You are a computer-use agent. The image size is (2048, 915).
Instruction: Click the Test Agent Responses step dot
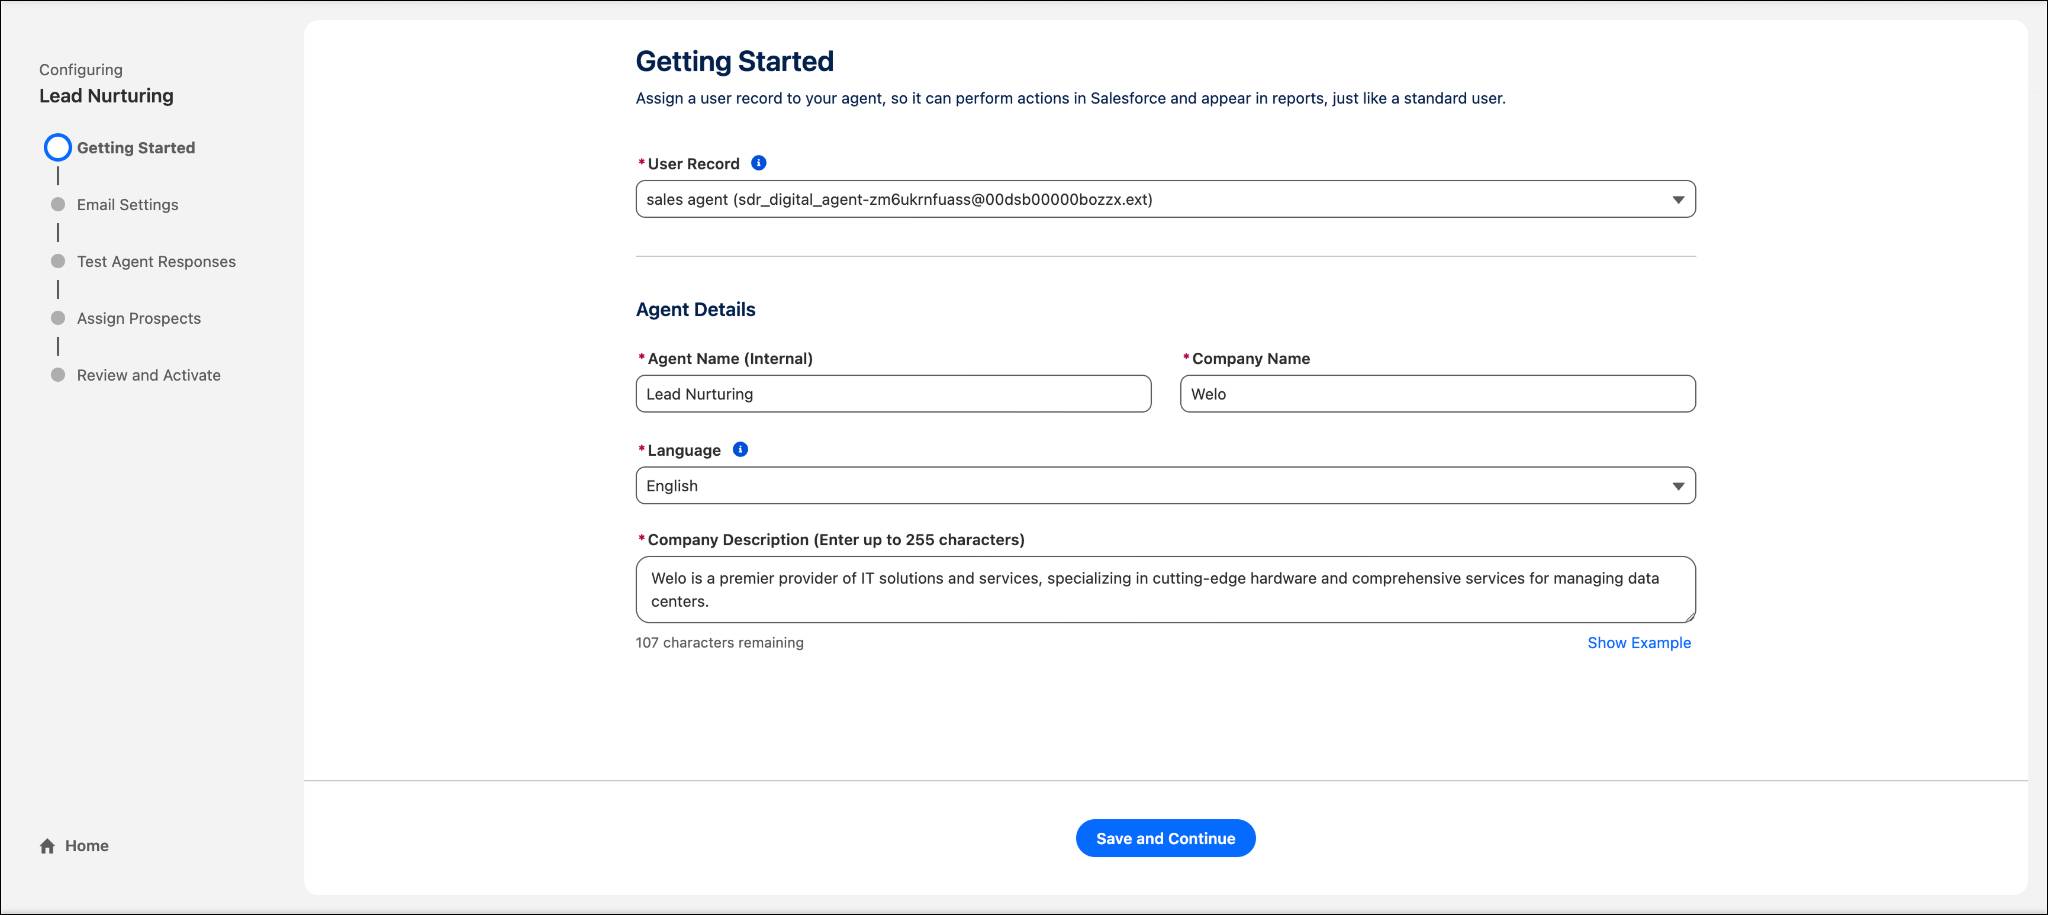click(58, 261)
